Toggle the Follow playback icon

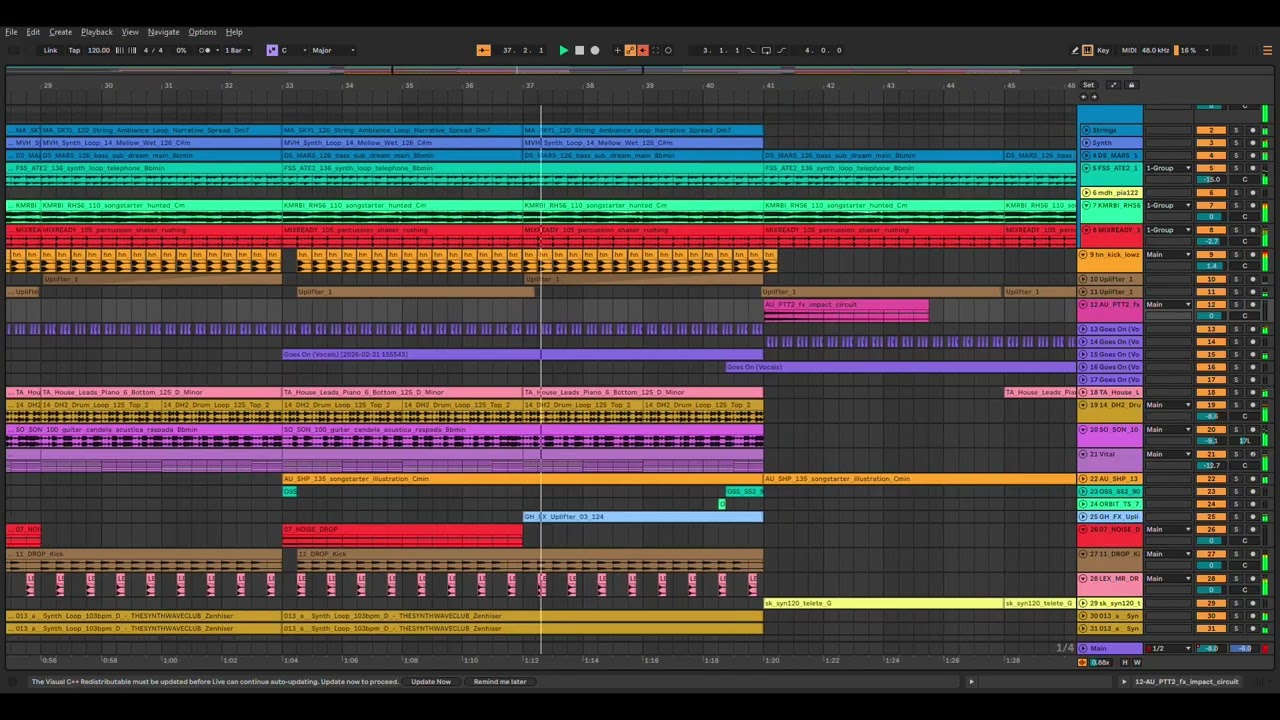point(484,50)
